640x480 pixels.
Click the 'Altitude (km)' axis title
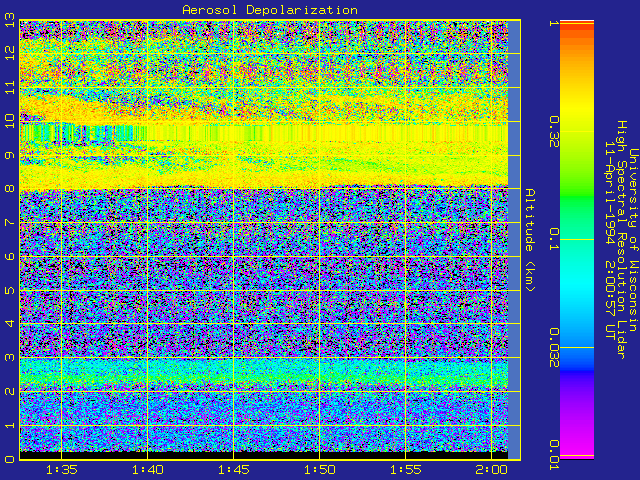tap(529, 240)
